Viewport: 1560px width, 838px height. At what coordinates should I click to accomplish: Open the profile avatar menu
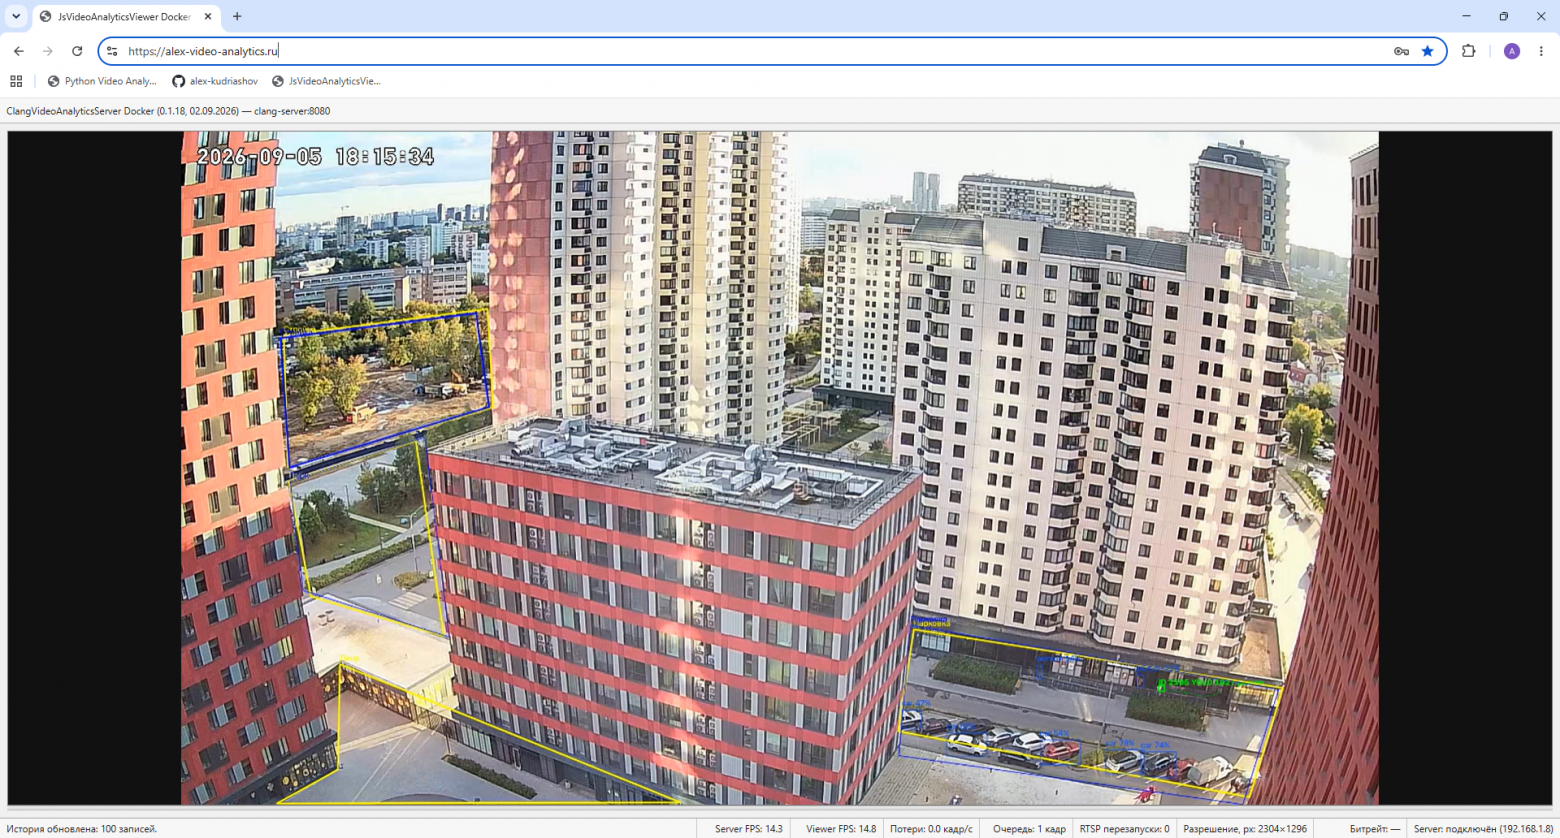1512,51
